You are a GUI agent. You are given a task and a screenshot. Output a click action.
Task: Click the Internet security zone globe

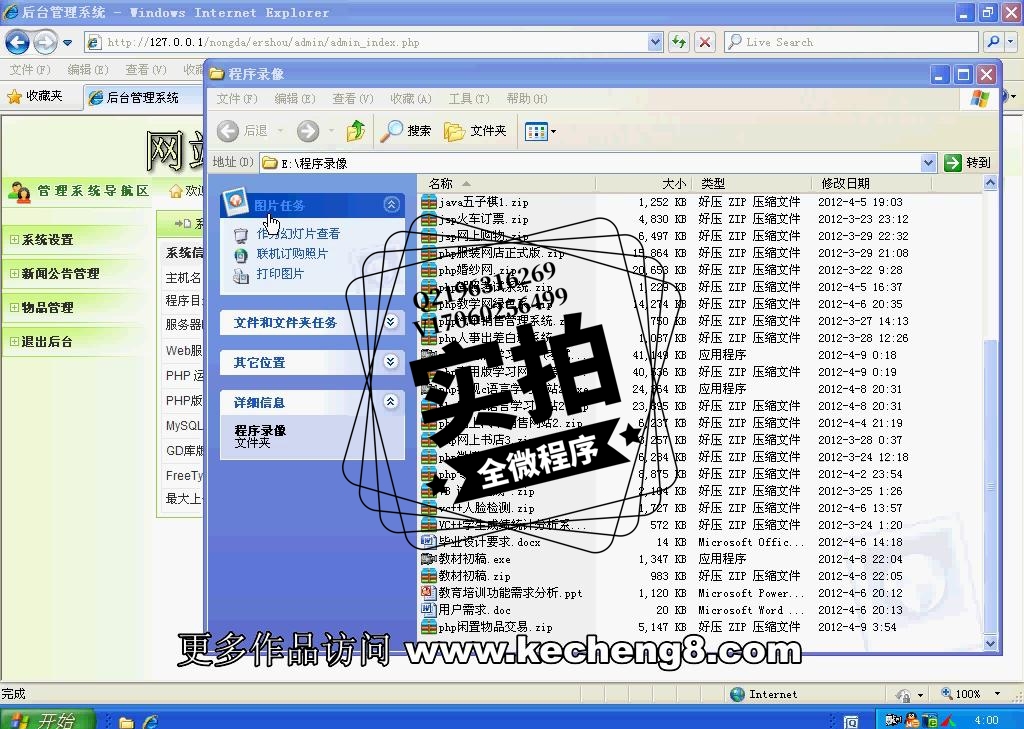coord(737,694)
